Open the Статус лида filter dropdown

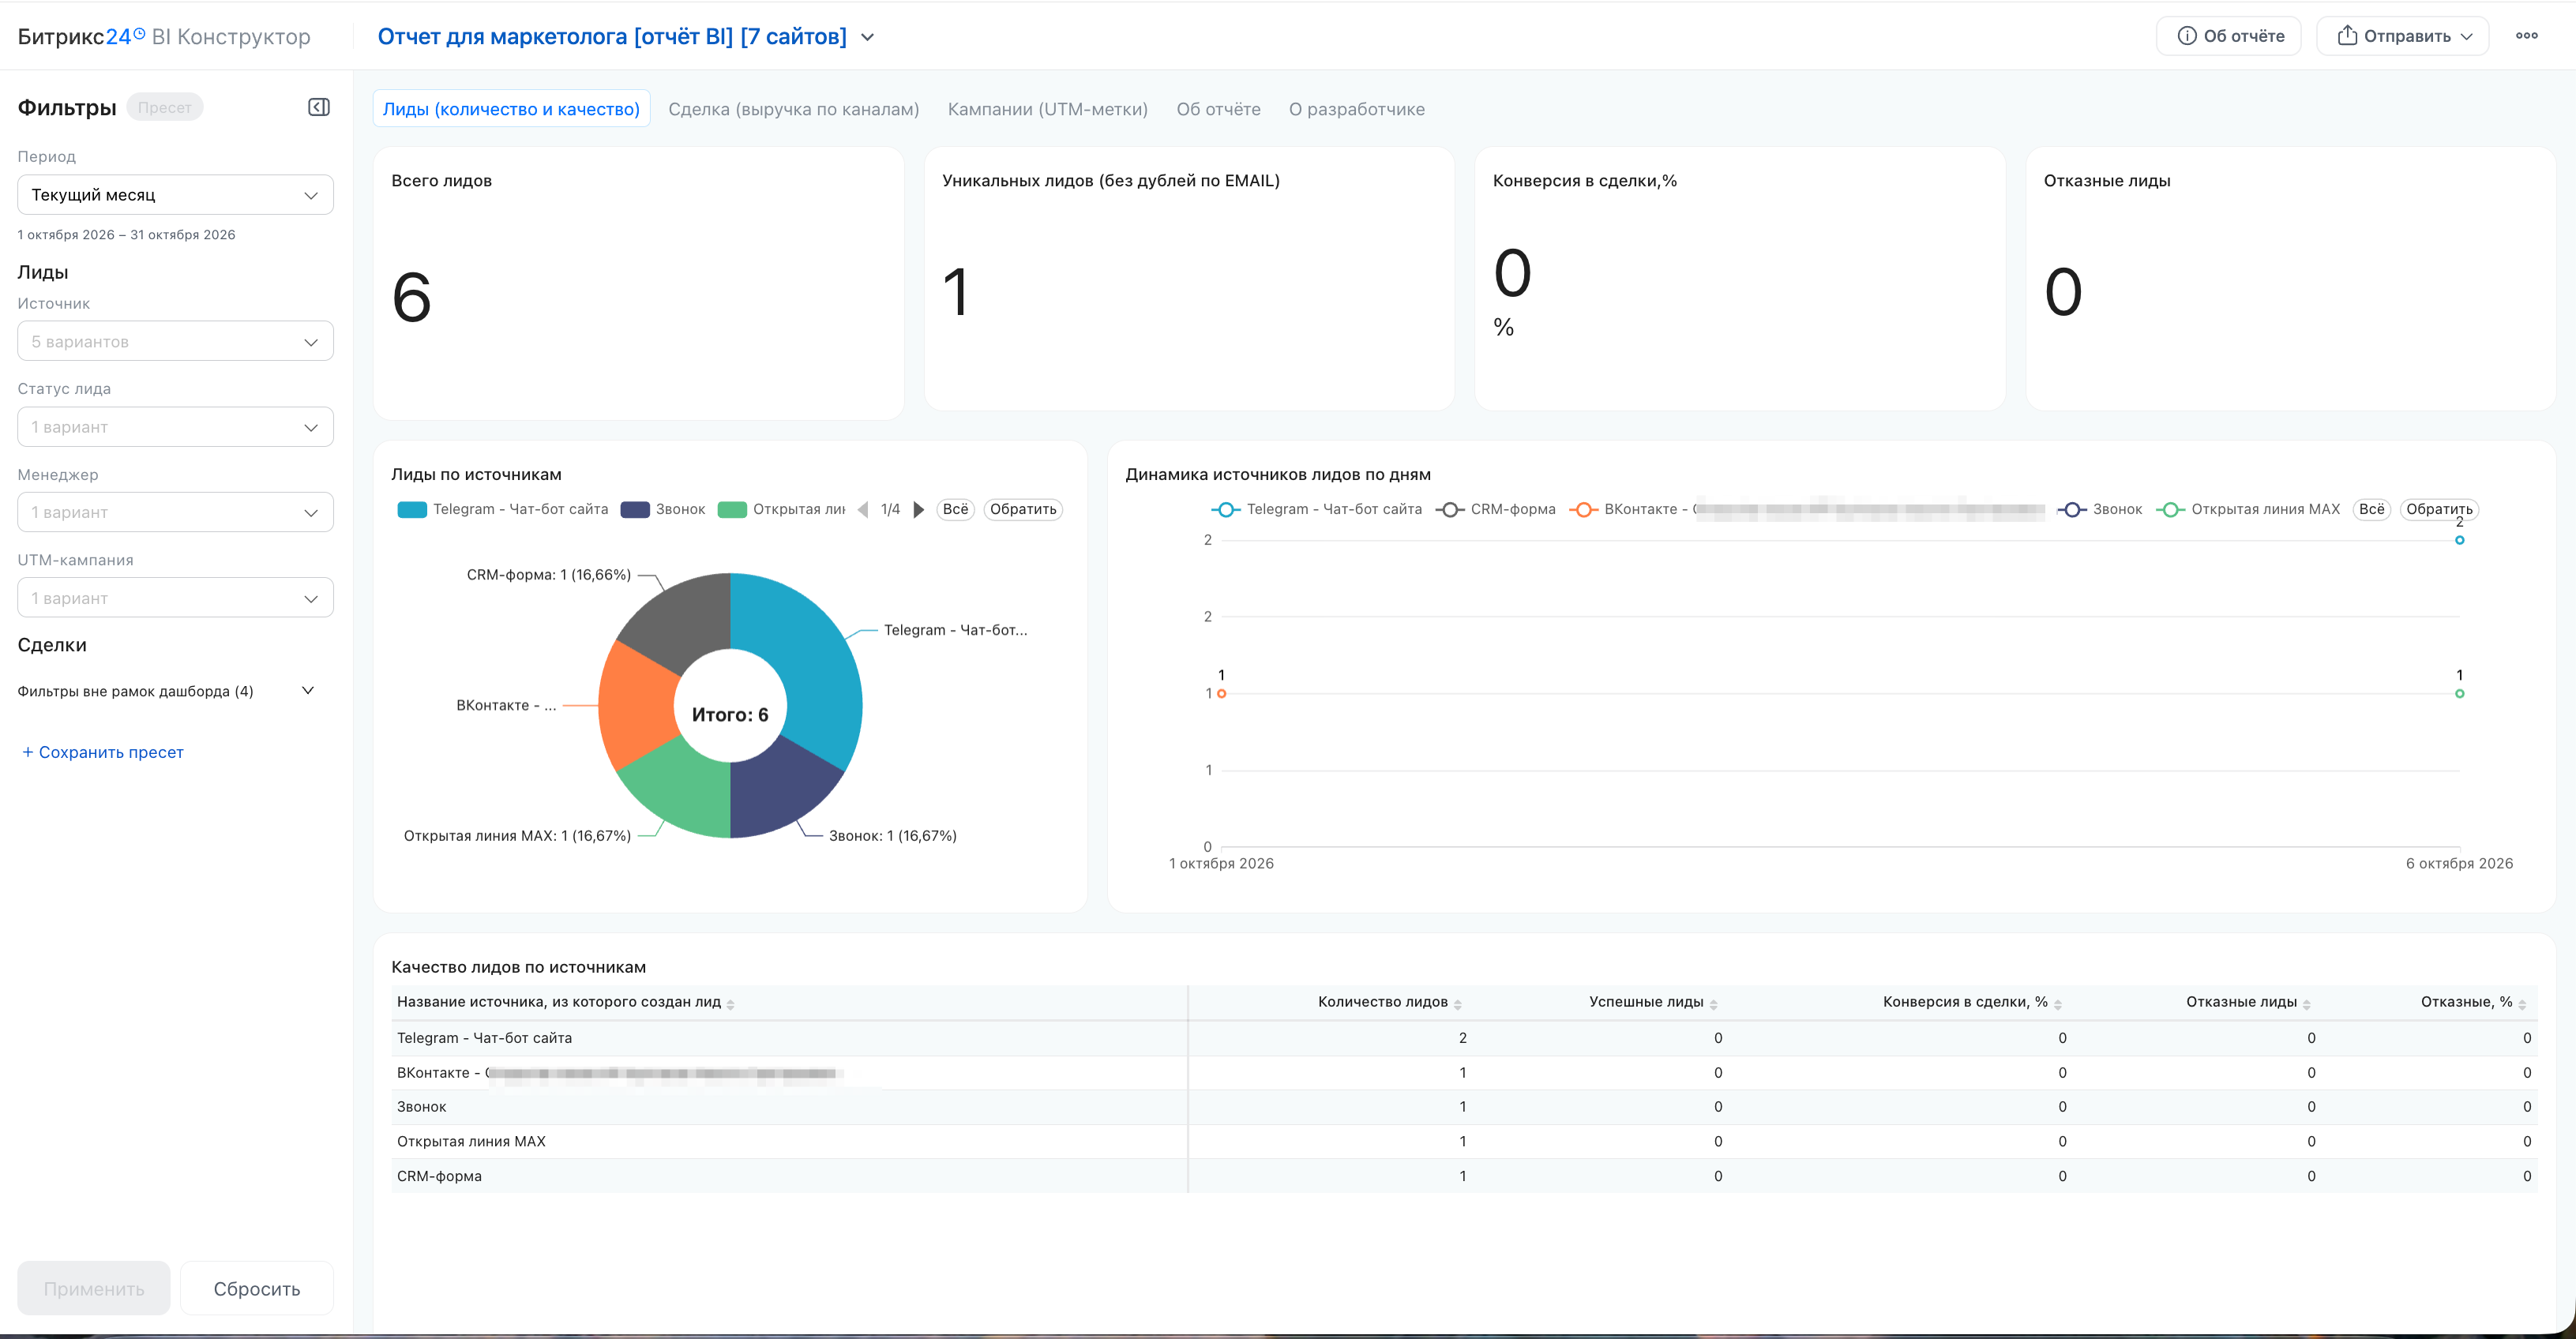175,427
